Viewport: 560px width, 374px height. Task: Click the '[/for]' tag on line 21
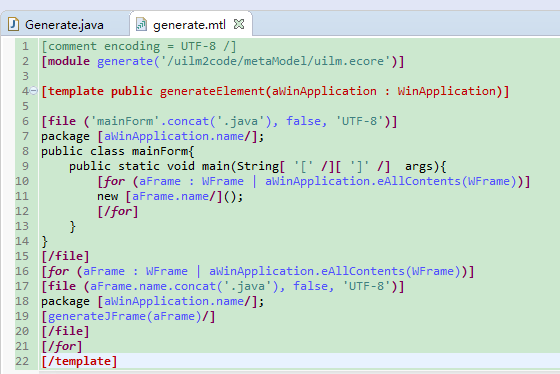62,346
